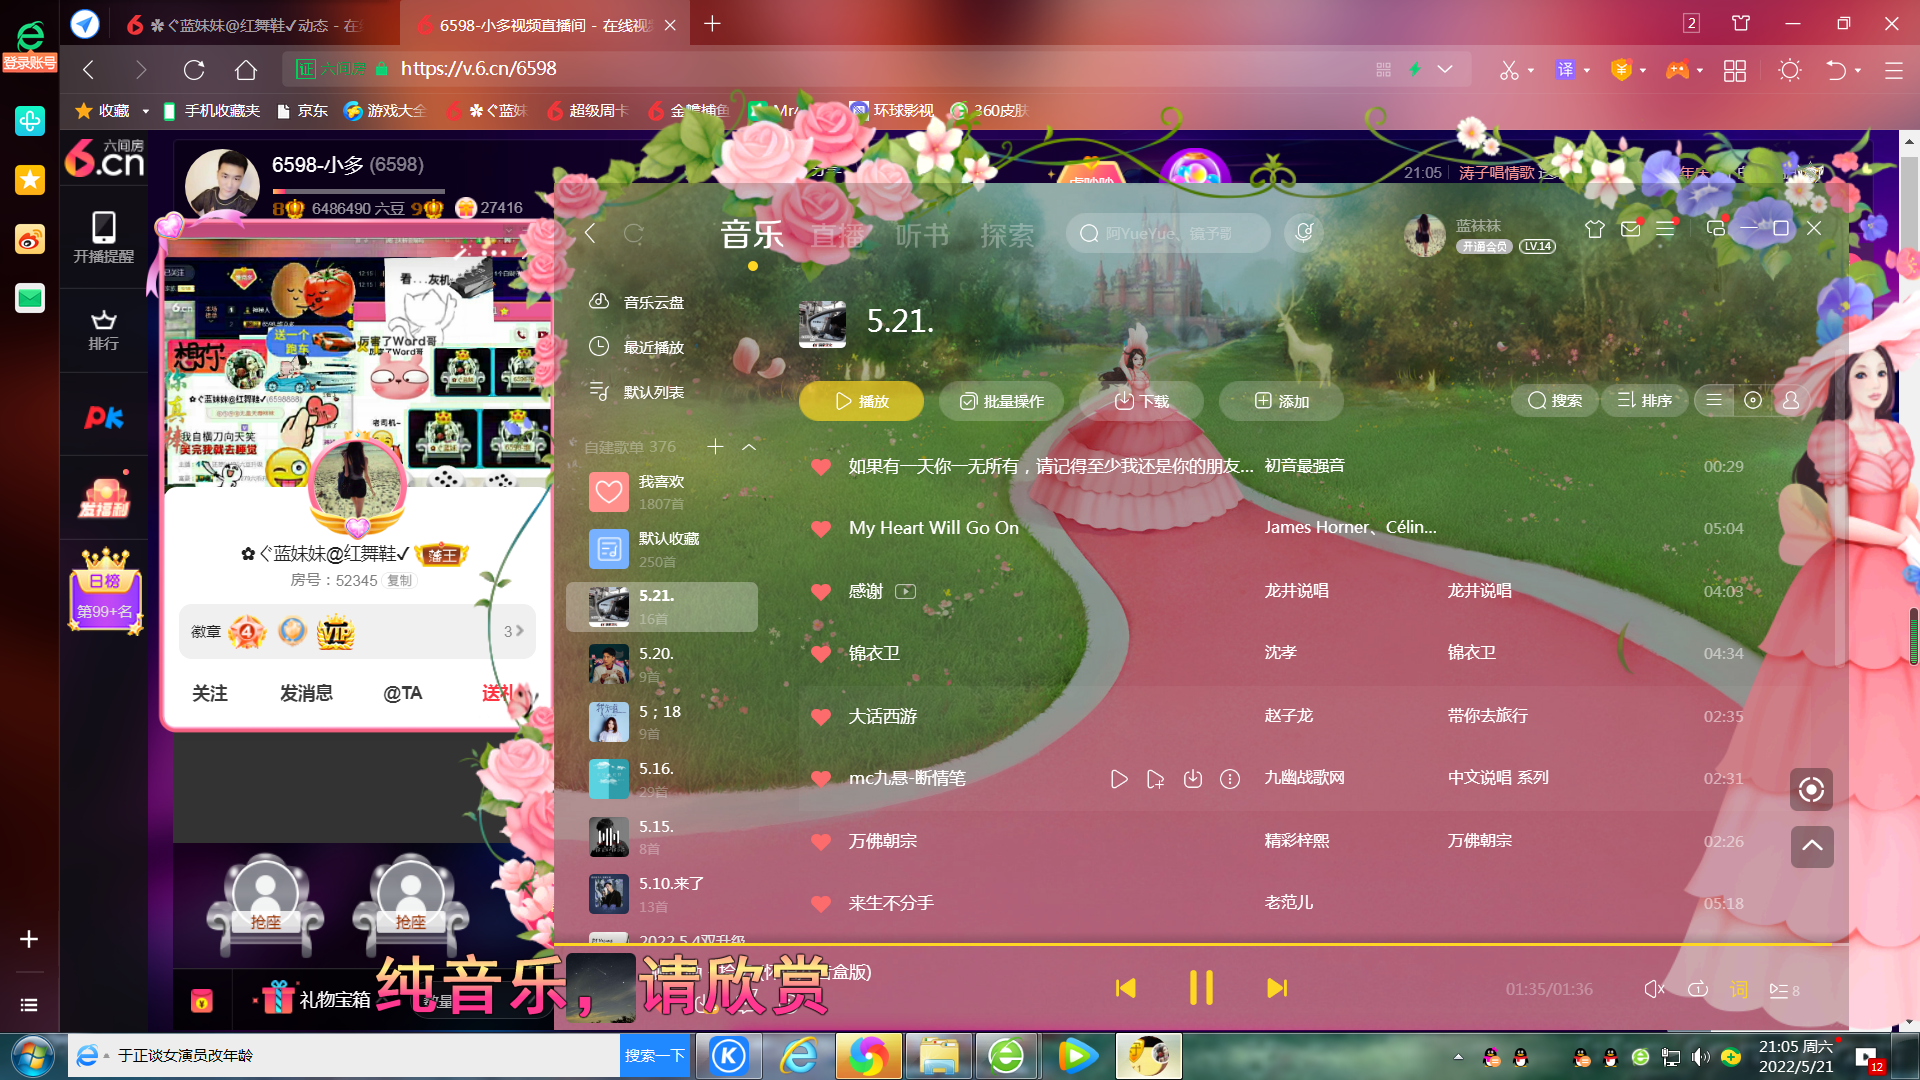The width and height of the screenshot is (1920, 1080).
Task: Click the yellow 播放 button
Action: coord(861,401)
